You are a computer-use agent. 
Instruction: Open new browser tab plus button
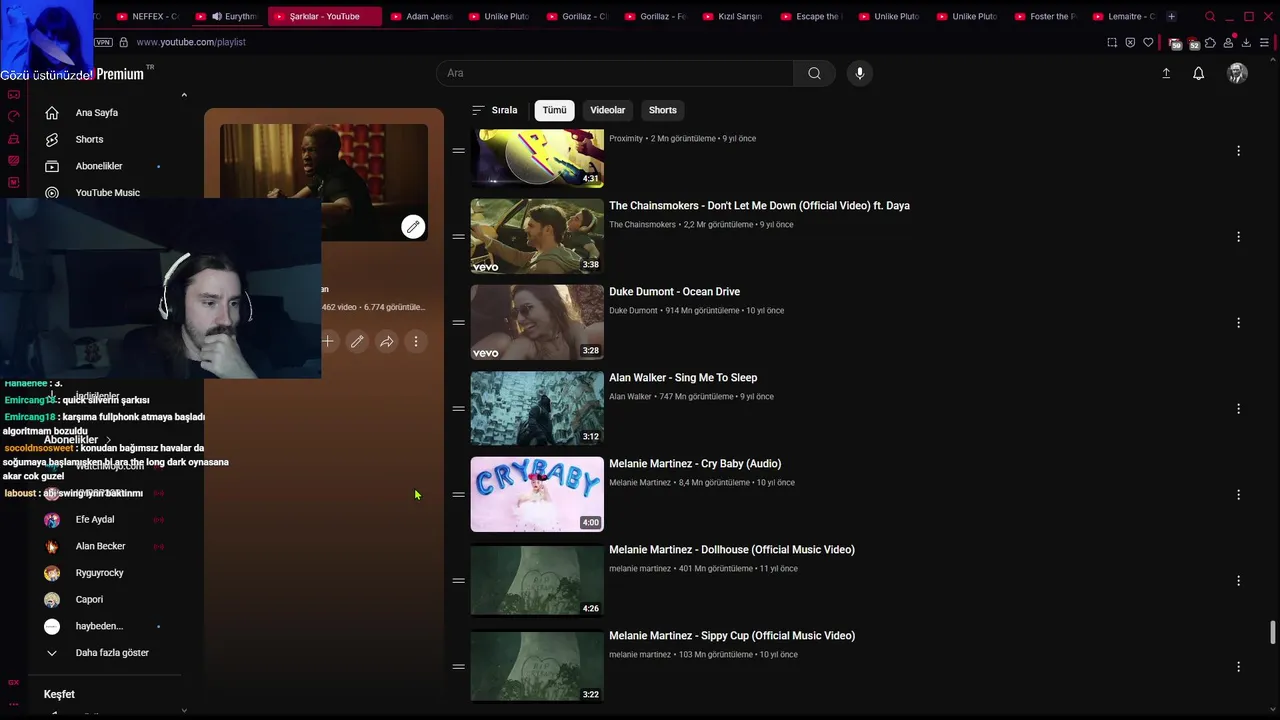pos(1171,17)
